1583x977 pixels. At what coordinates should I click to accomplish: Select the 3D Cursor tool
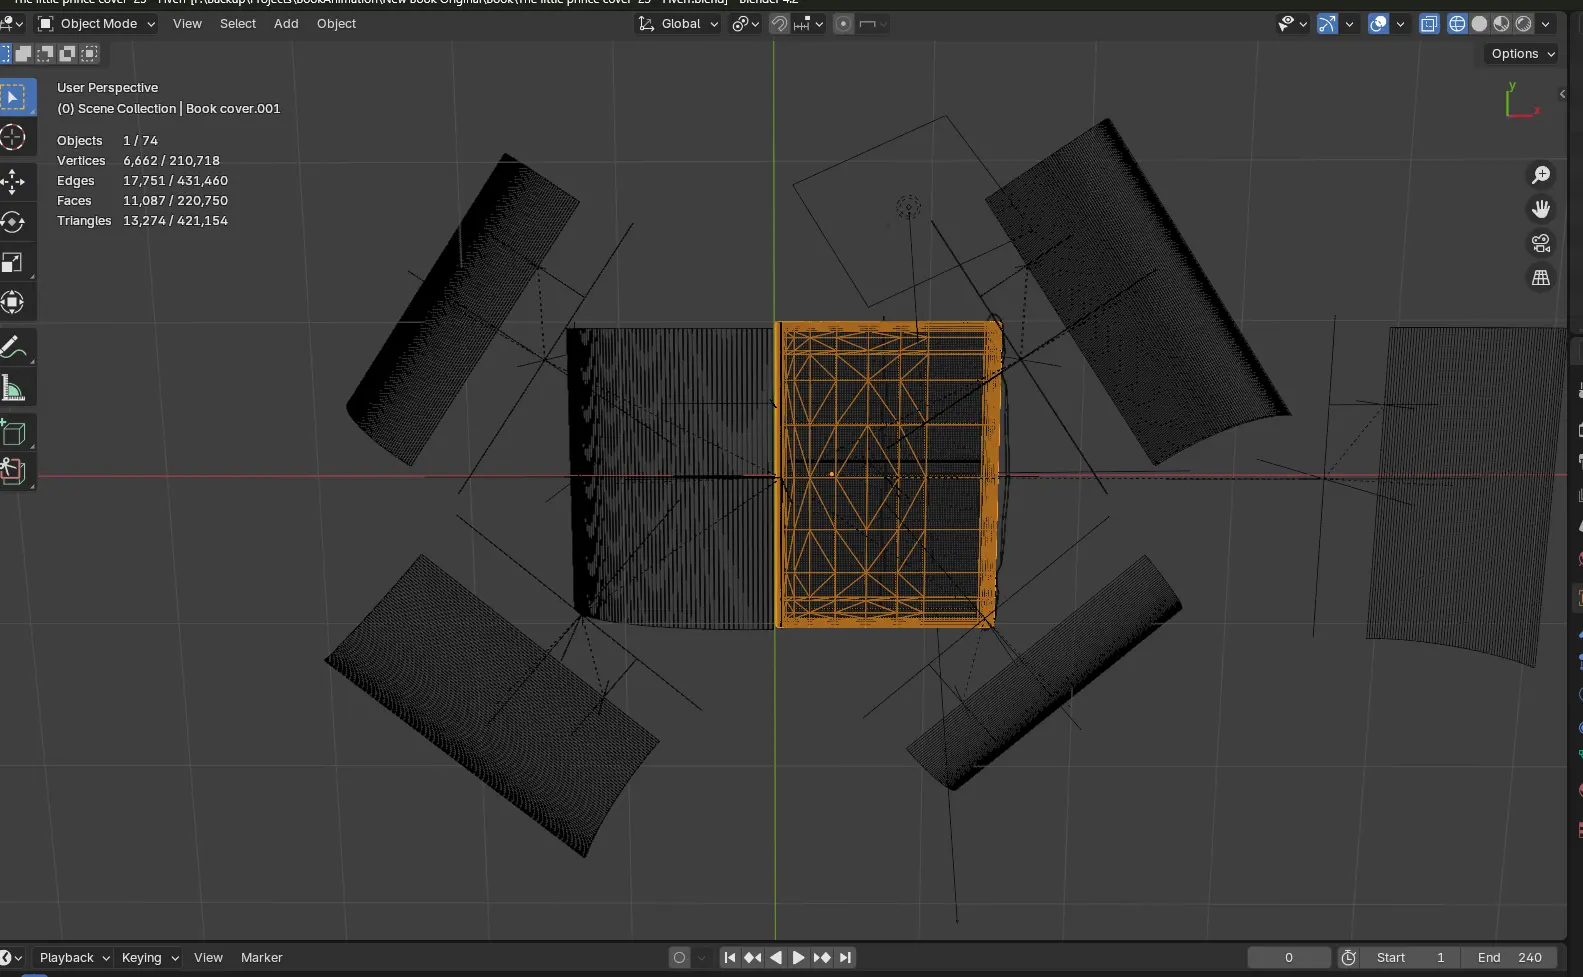click(13, 137)
